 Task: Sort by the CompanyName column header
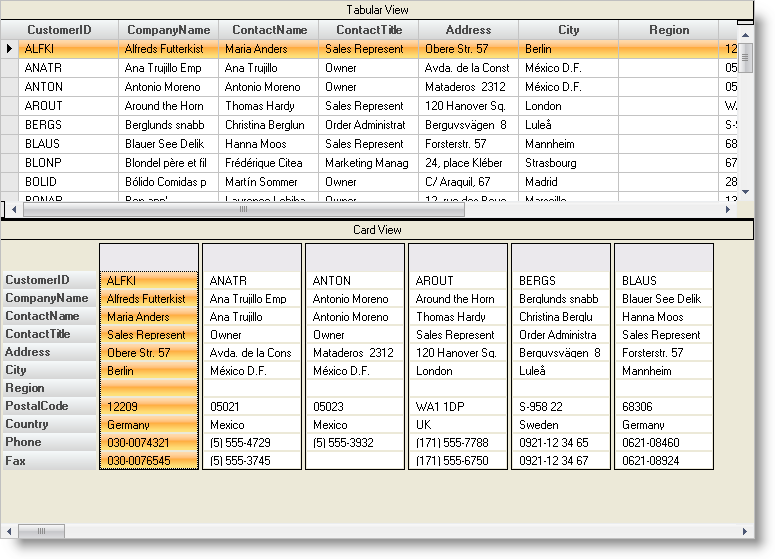click(x=168, y=30)
